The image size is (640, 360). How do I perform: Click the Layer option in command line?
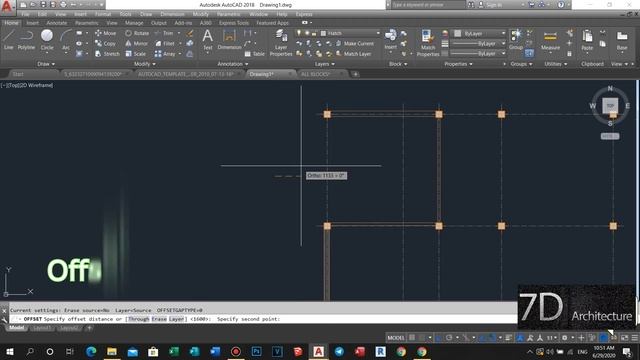pyautogui.click(x=176, y=319)
